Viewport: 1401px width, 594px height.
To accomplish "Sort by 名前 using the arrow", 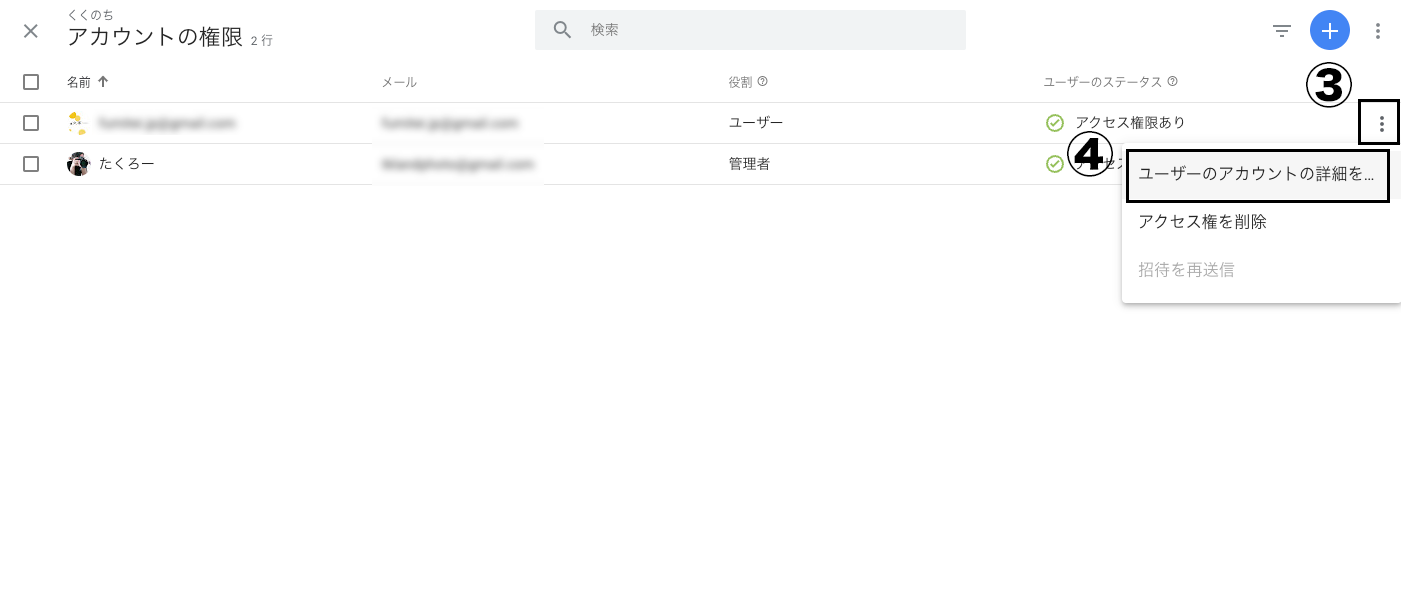I will pos(103,82).
